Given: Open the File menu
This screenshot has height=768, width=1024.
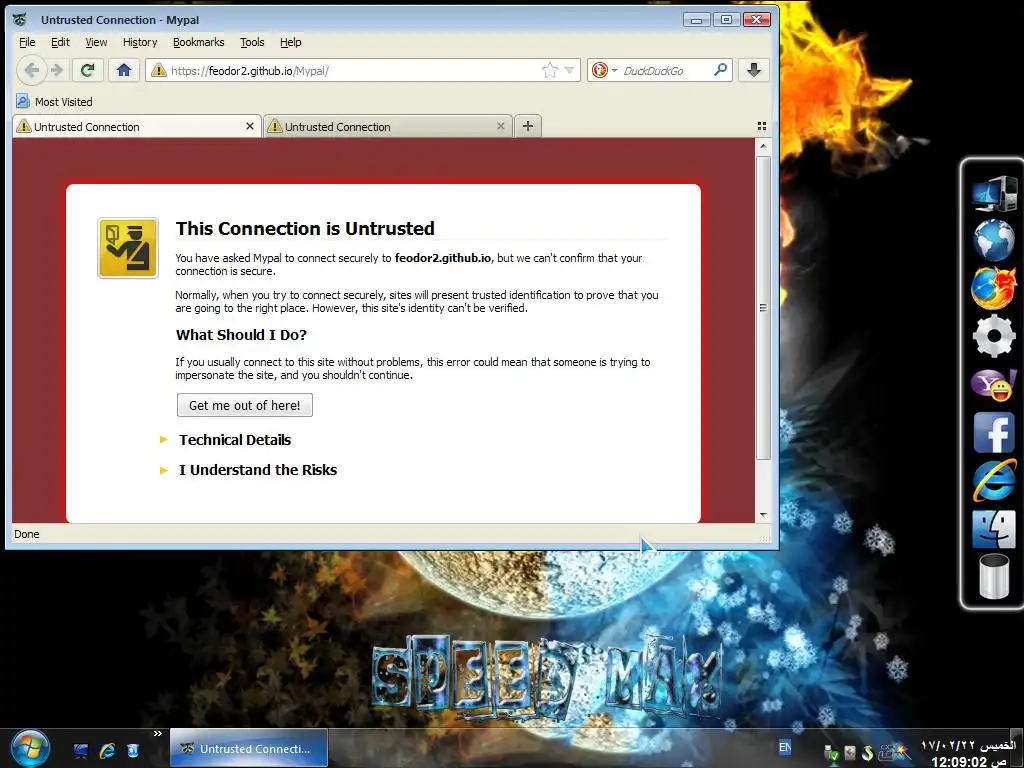Looking at the screenshot, I should 27,42.
